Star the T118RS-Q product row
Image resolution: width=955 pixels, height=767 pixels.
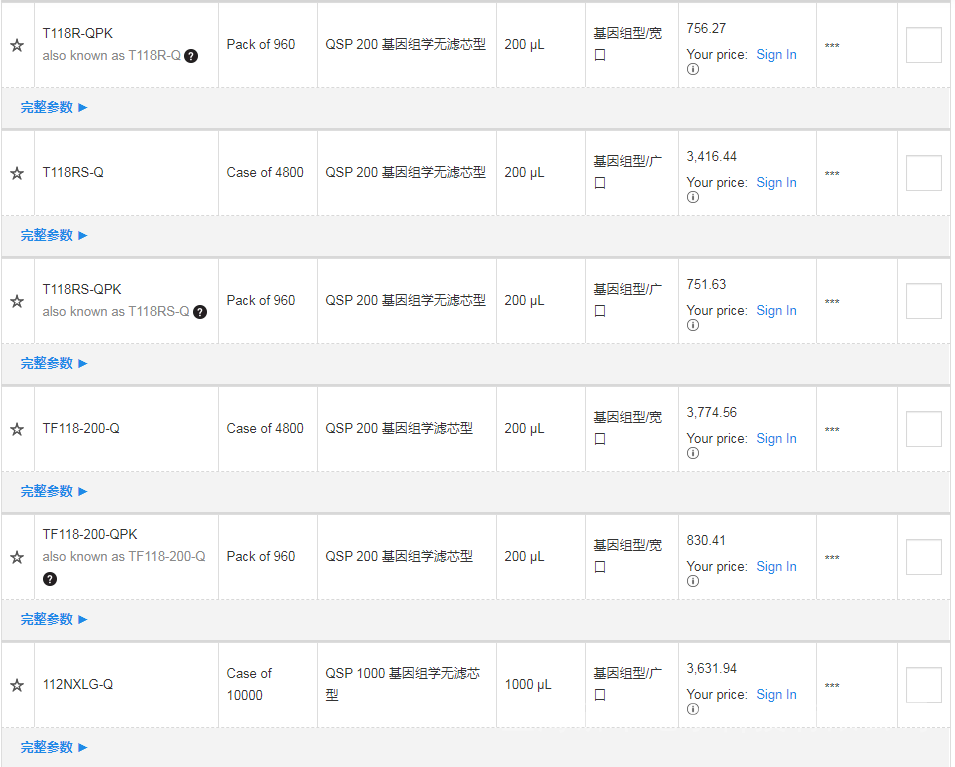(17, 173)
